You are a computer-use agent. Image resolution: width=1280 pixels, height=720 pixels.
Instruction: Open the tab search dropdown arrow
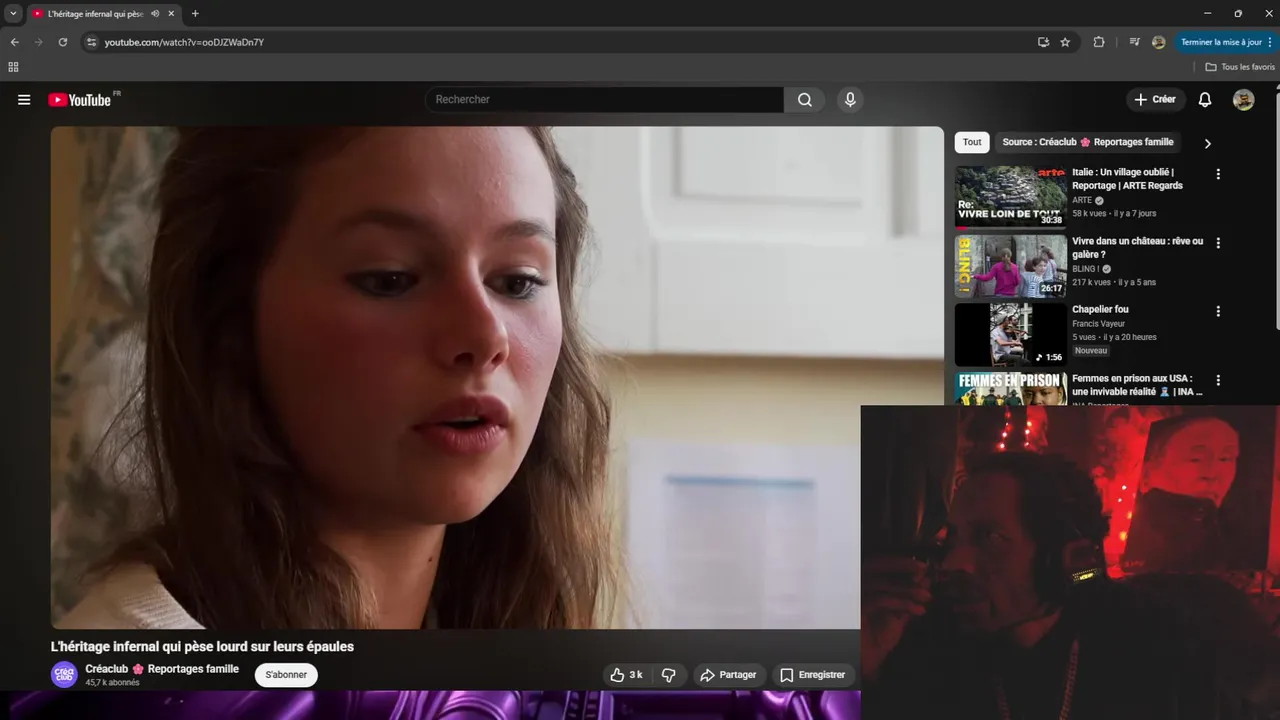click(x=13, y=14)
